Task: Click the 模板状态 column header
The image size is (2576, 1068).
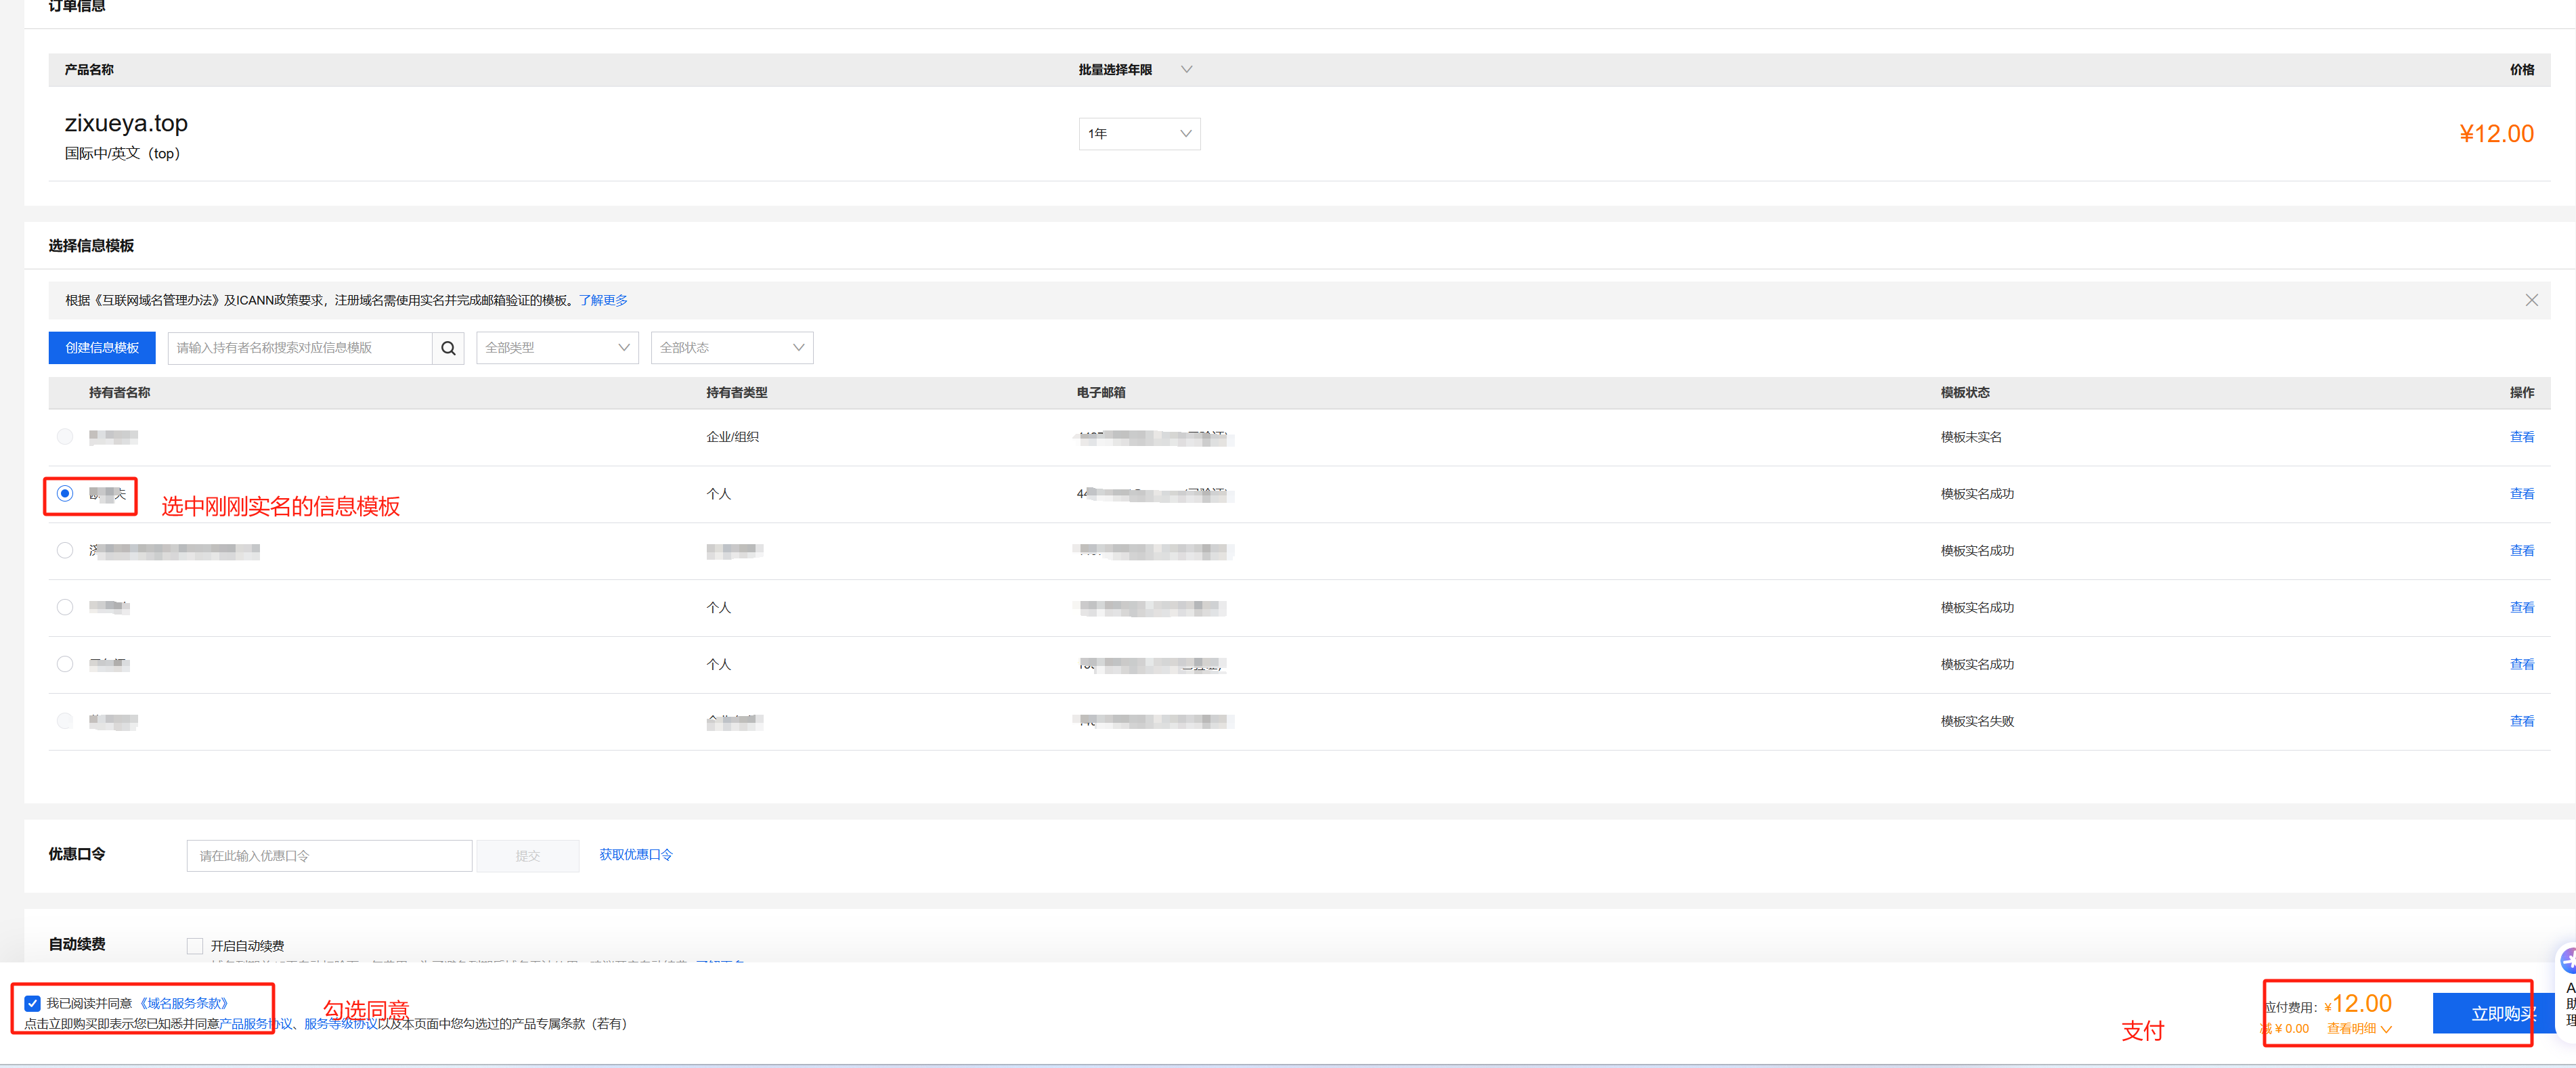Action: pyautogui.click(x=1965, y=393)
